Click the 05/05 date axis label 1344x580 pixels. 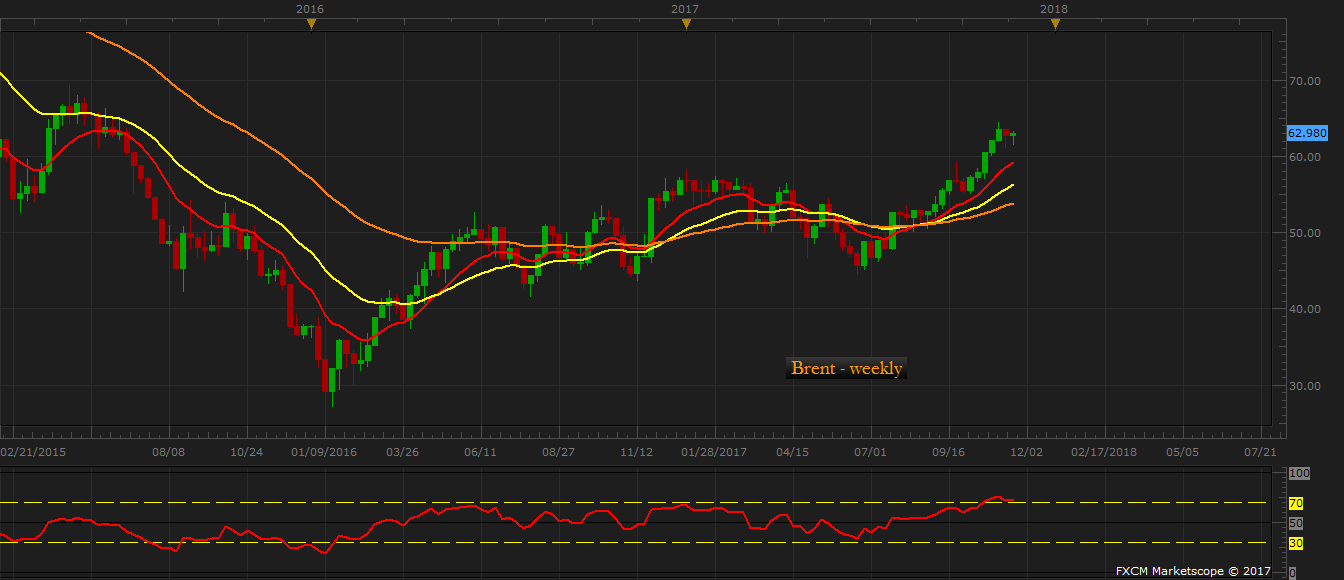1182,452
